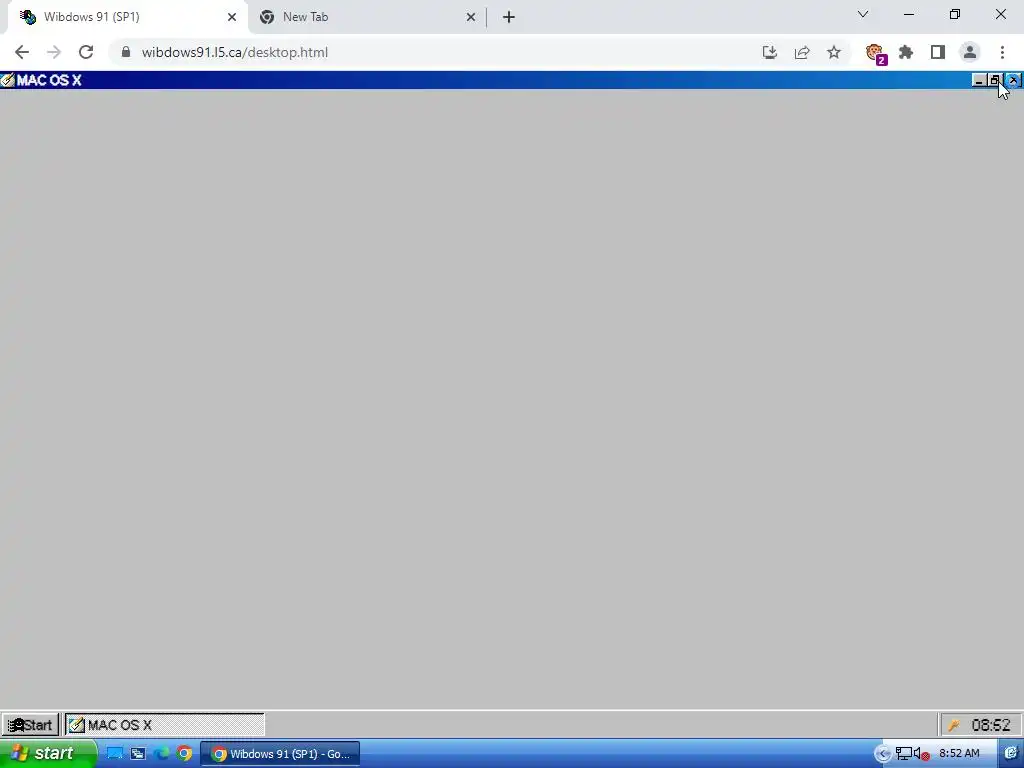This screenshot has width=1024, height=768.
Task: Close the Chrome browser window
Action: (x=1000, y=14)
